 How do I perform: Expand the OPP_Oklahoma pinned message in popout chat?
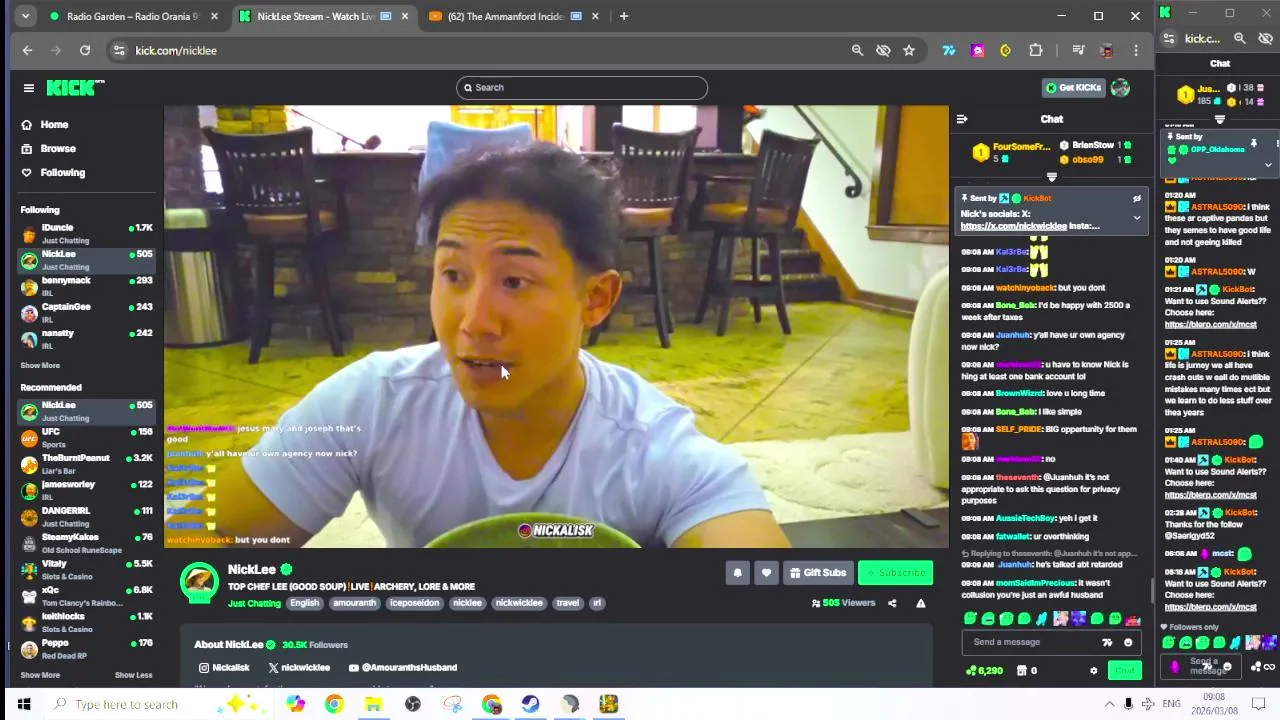click(x=1268, y=165)
